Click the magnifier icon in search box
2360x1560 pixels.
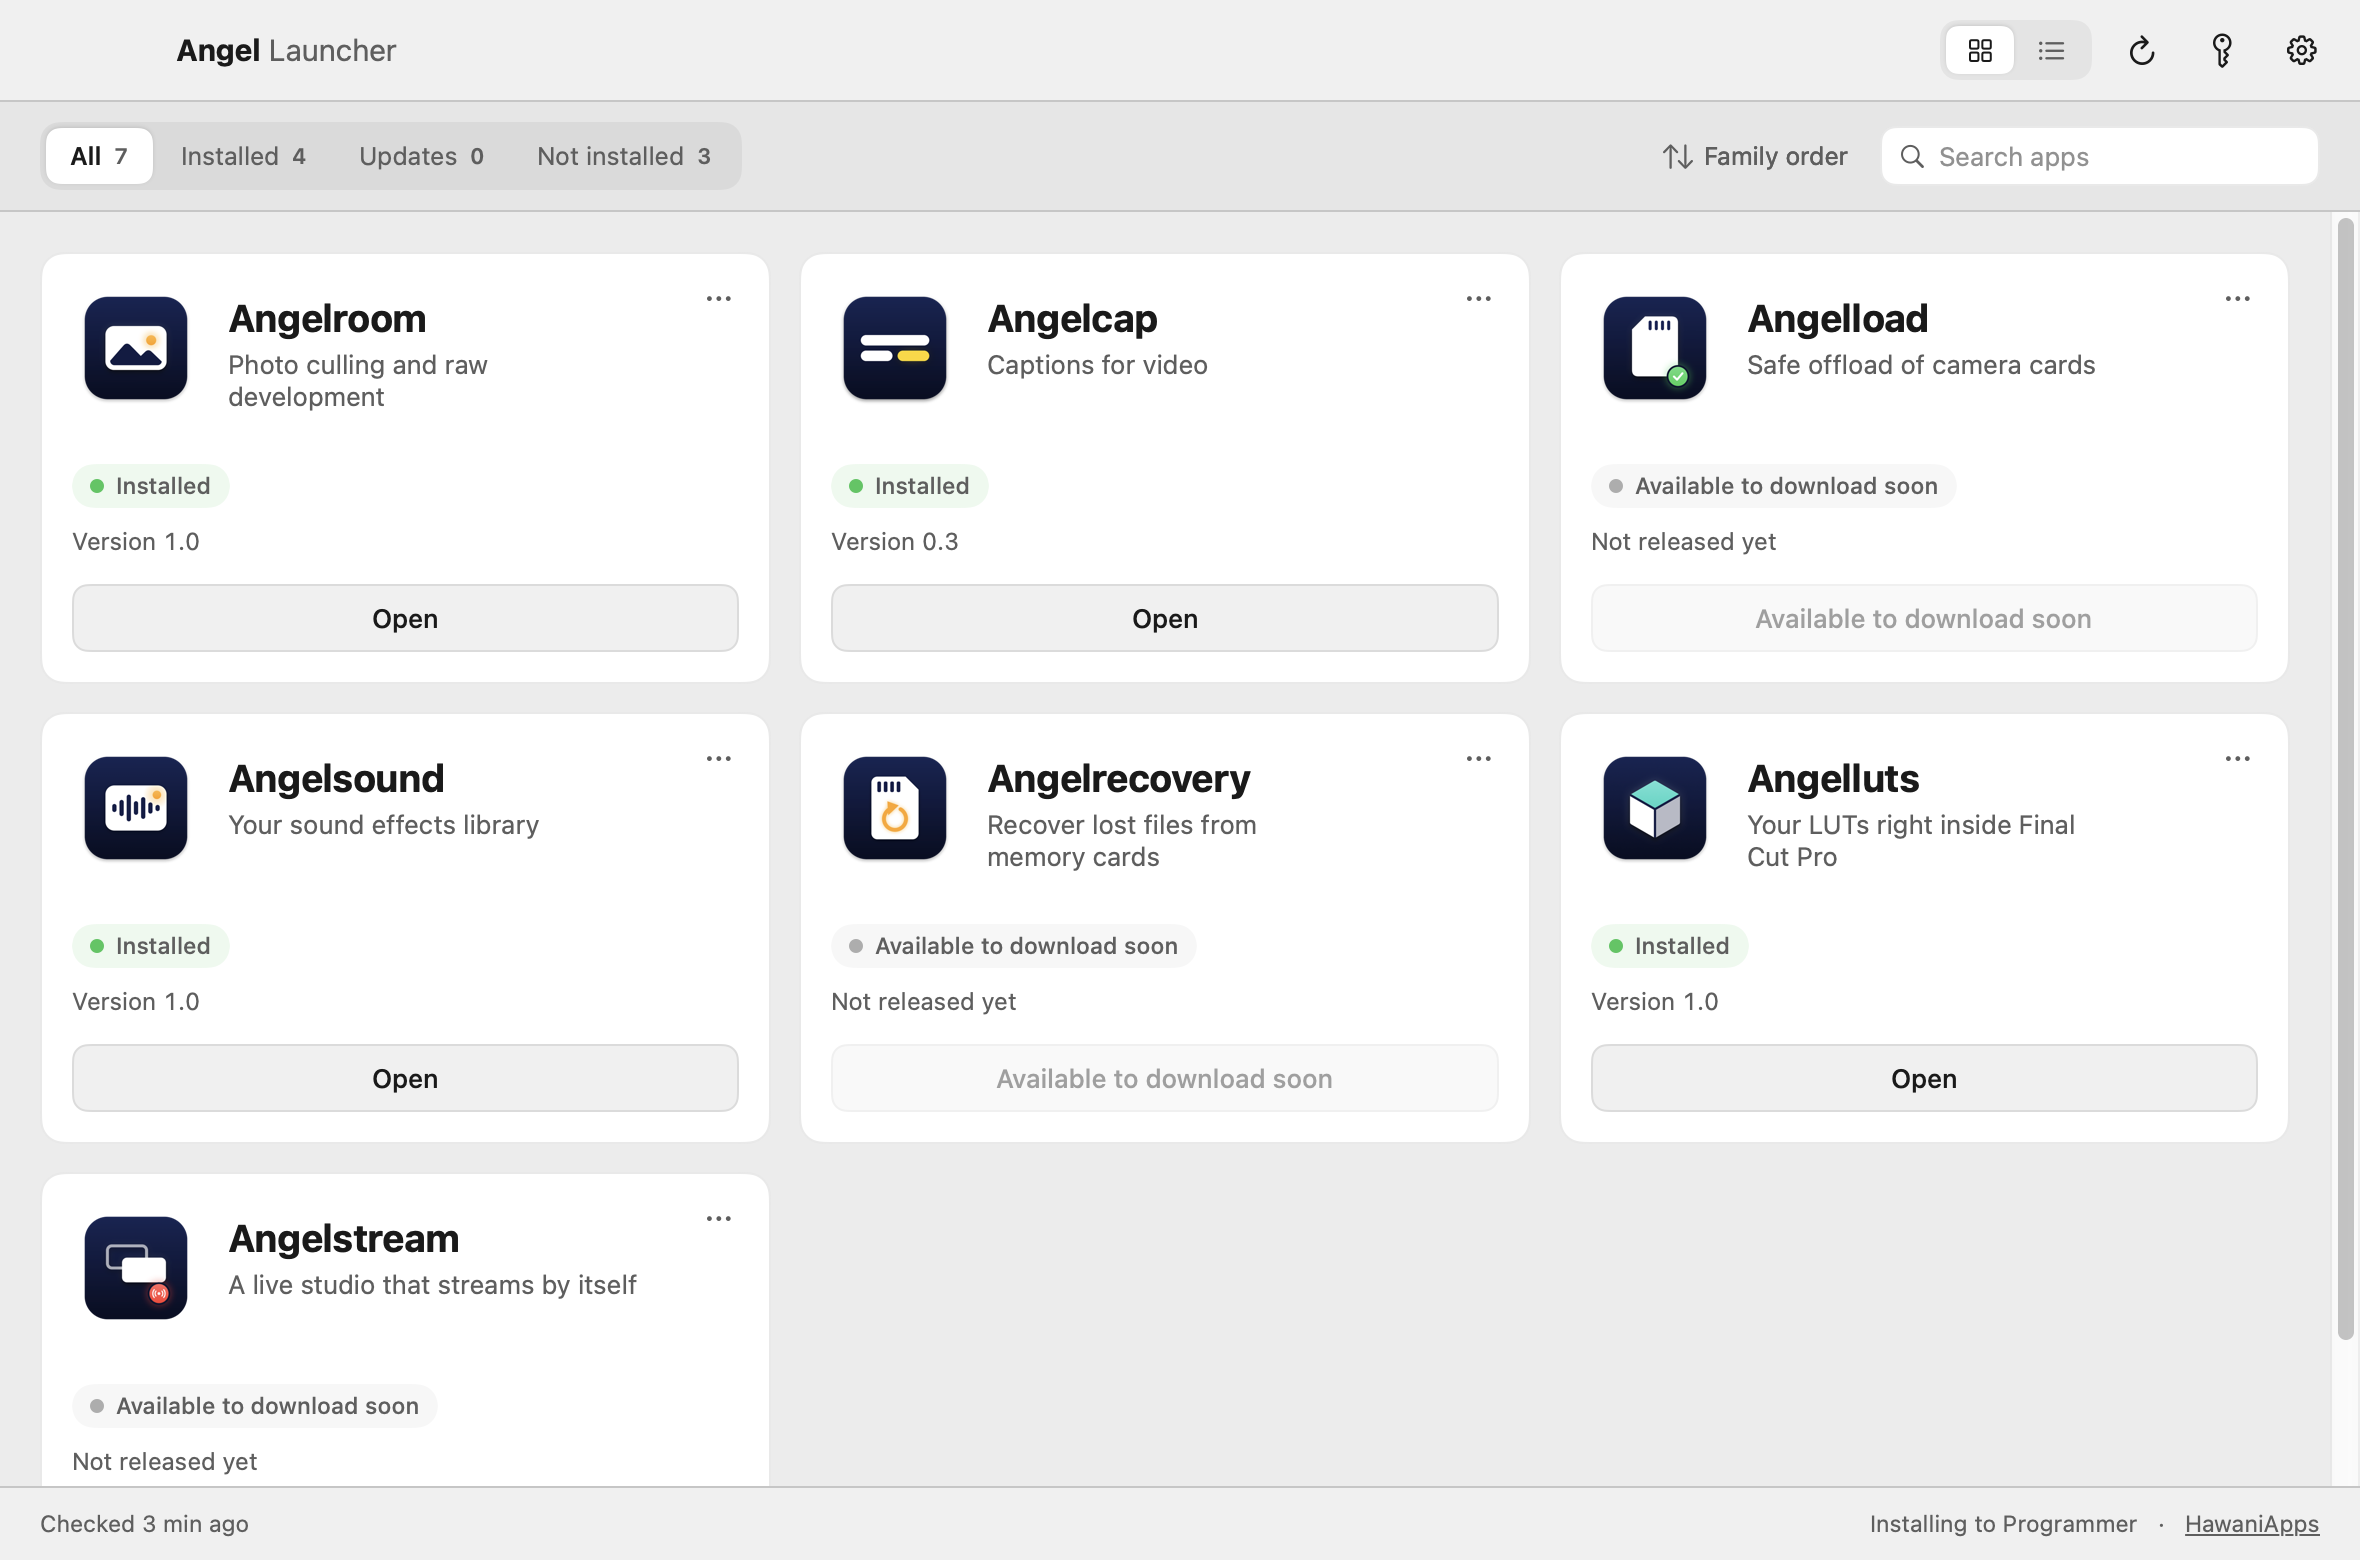(x=1912, y=156)
